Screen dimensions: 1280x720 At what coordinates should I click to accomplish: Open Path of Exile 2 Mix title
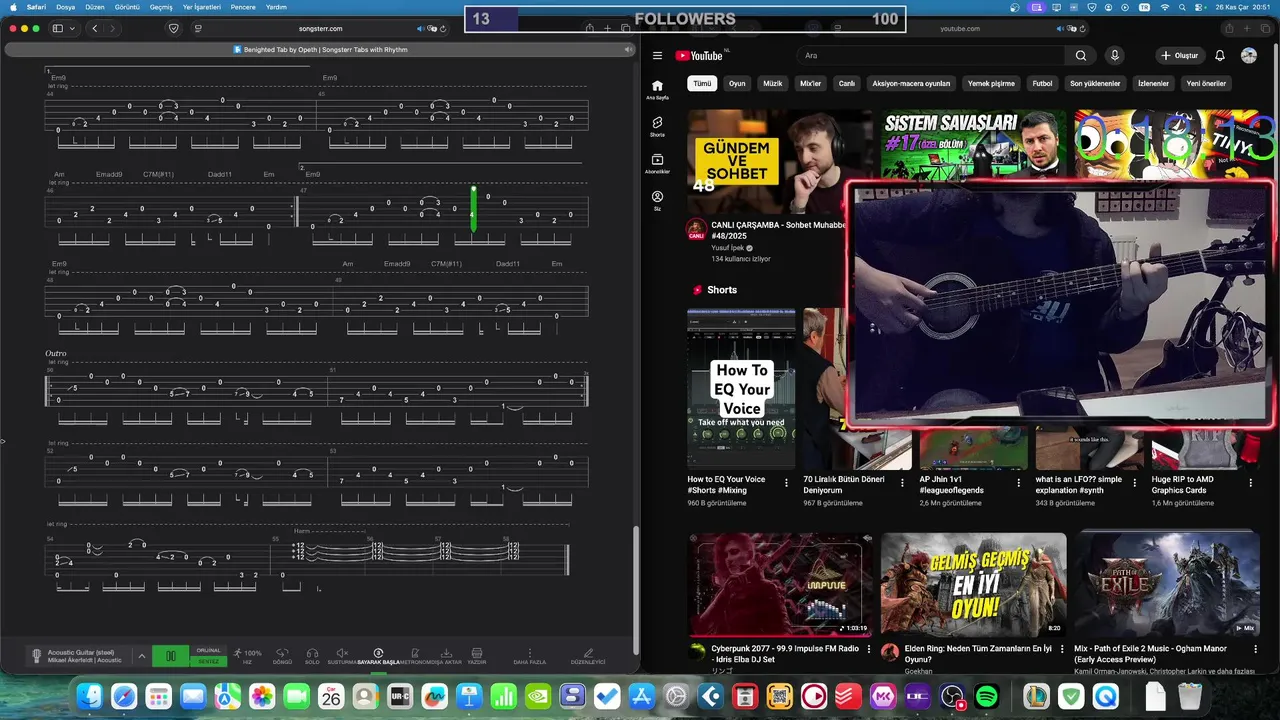tap(1150, 653)
